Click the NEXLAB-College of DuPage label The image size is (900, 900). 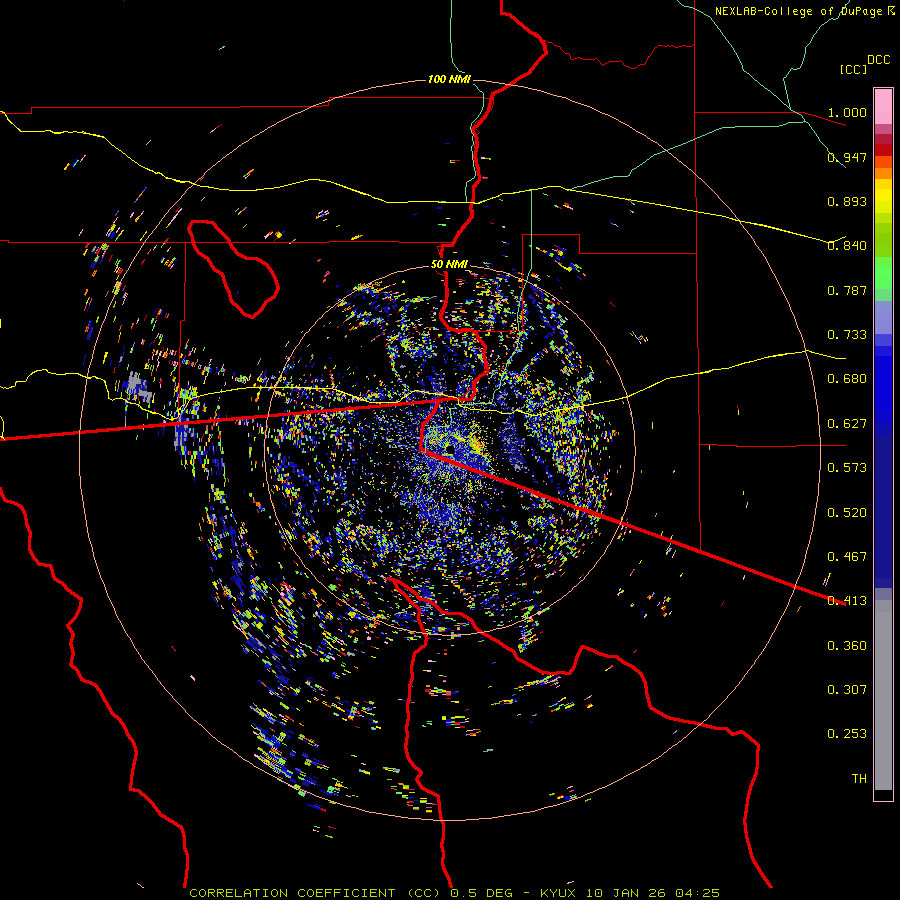click(x=800, y=11)
